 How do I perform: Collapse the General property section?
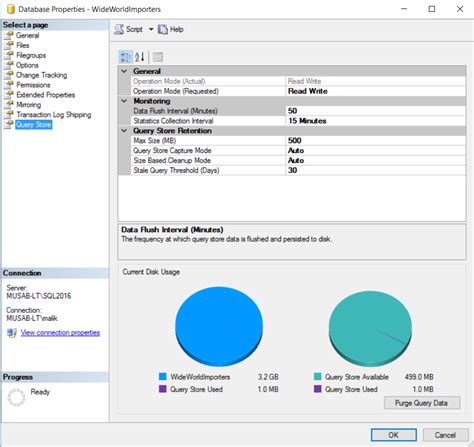(x=124, y=71)
